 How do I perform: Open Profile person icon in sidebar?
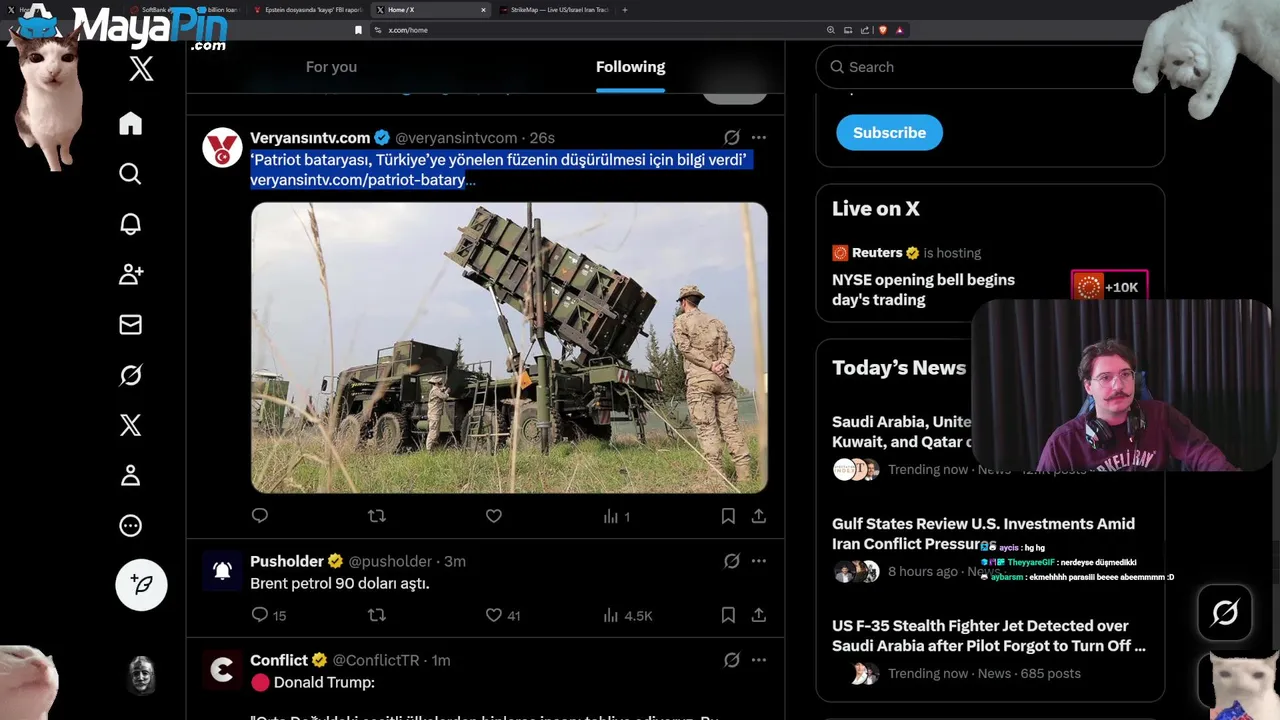coord(131,475)
